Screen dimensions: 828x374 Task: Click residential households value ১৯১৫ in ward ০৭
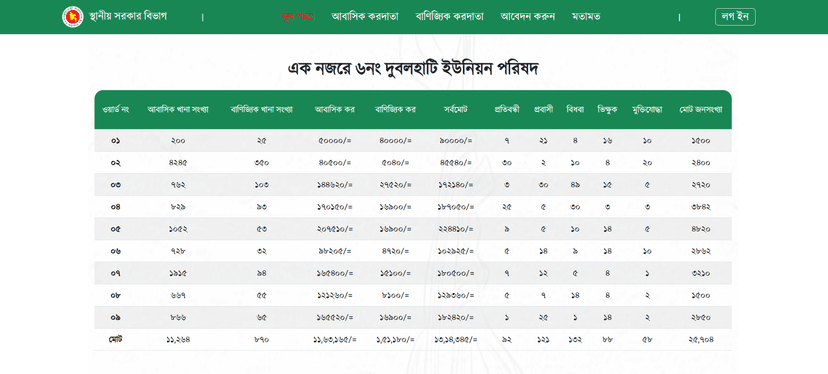178,274
